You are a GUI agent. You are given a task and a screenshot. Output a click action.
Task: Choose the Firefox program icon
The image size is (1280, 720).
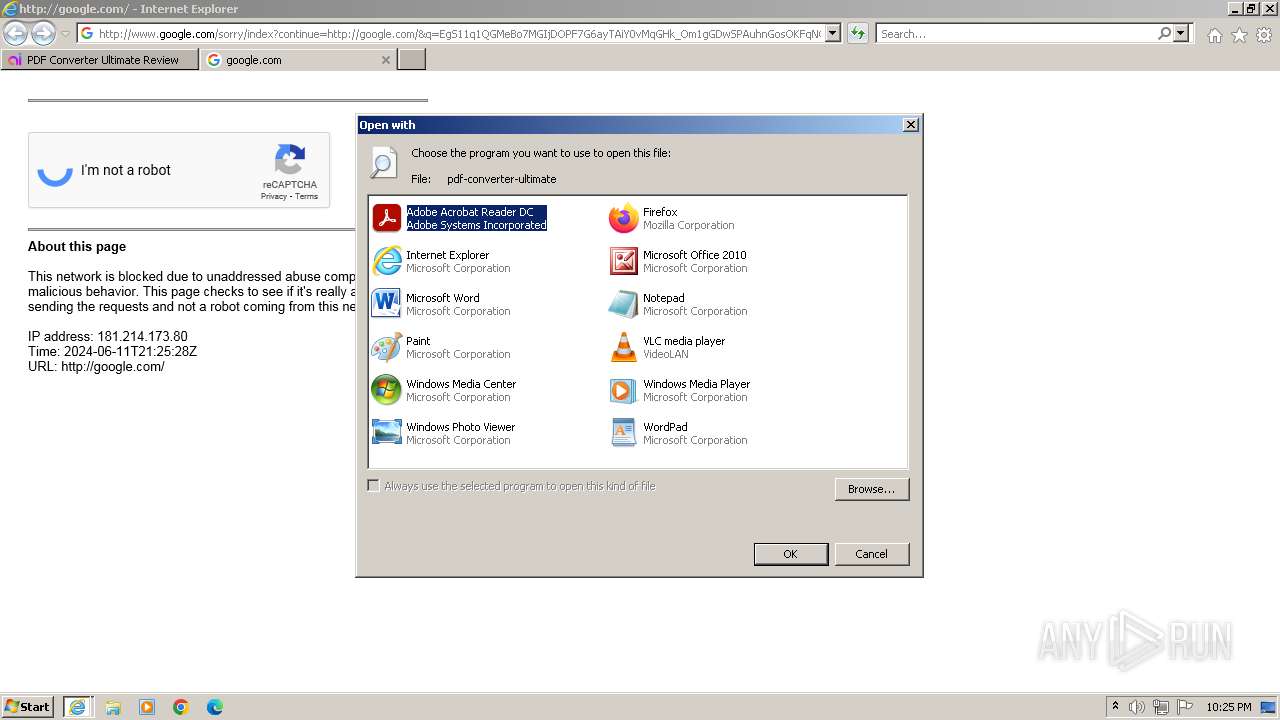(624, 218)
